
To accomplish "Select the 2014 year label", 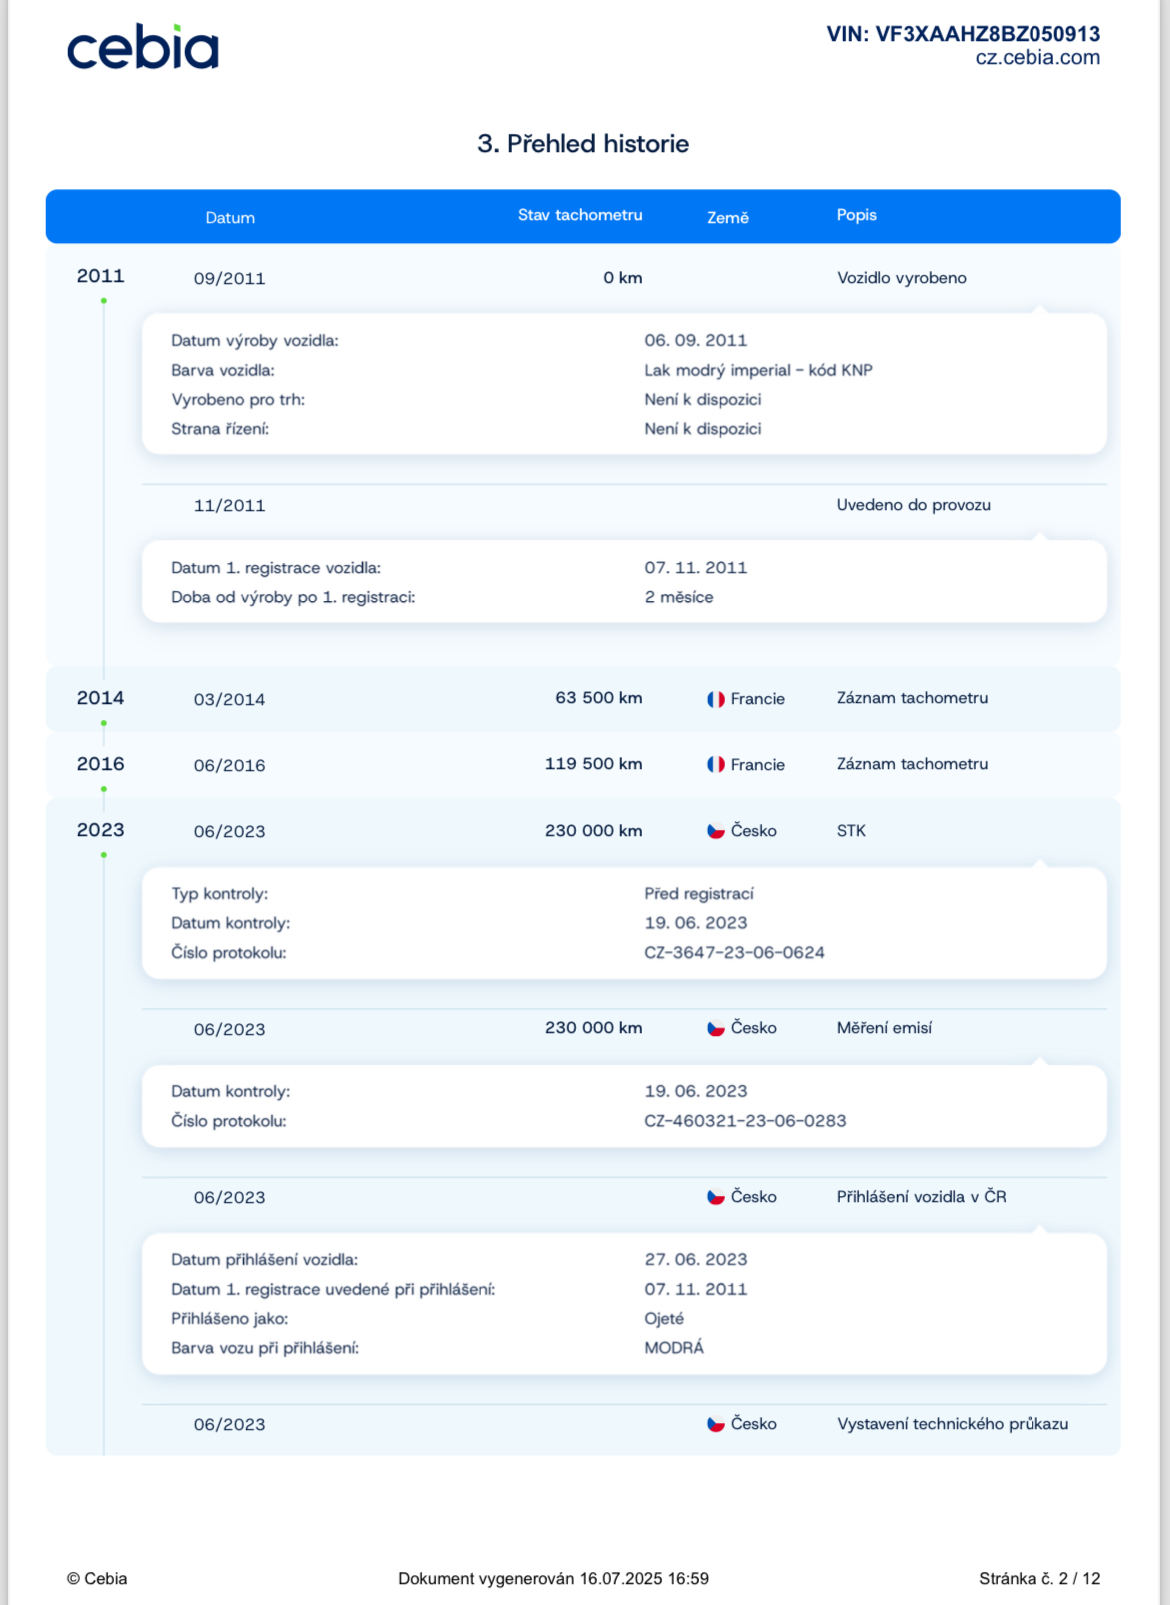I will pos(101,698).
